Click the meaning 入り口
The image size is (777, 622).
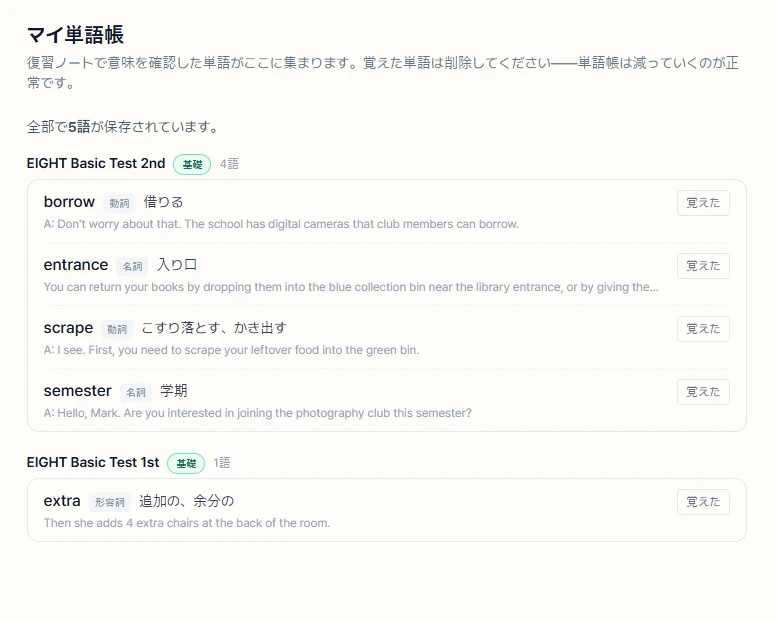pyautogui.click(x=177, y=265)
